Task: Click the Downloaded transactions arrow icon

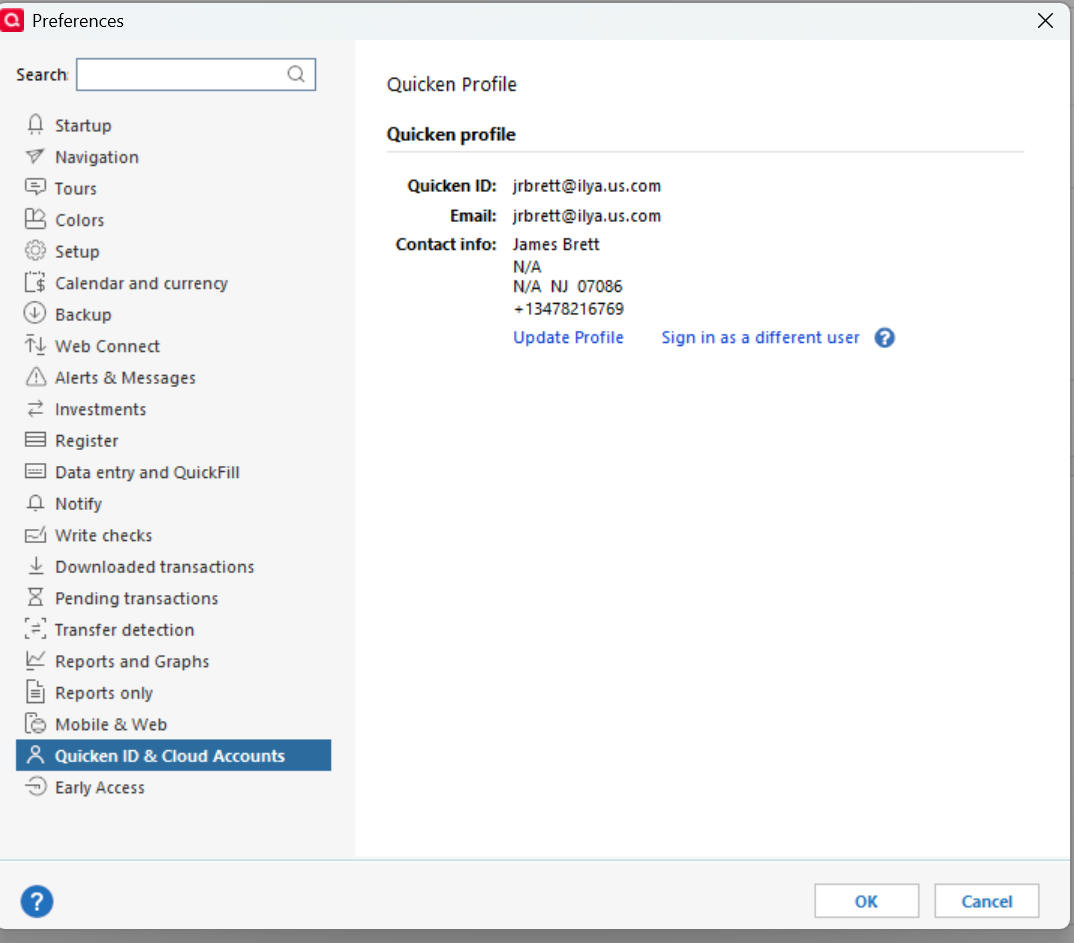Action: pyautogui.click(x=36, y=566)
